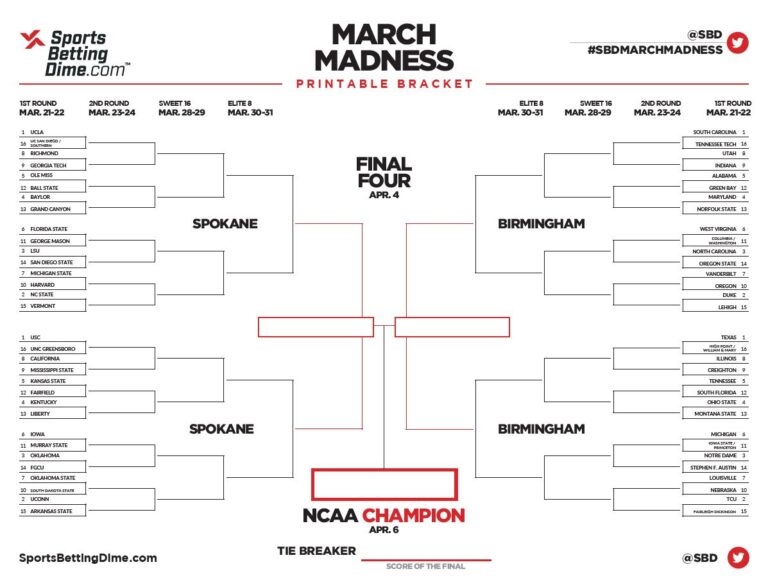Click the Sports Betting Dime logo mark
Viewport: 768px width, 585px height.
[x=32, y=42]
